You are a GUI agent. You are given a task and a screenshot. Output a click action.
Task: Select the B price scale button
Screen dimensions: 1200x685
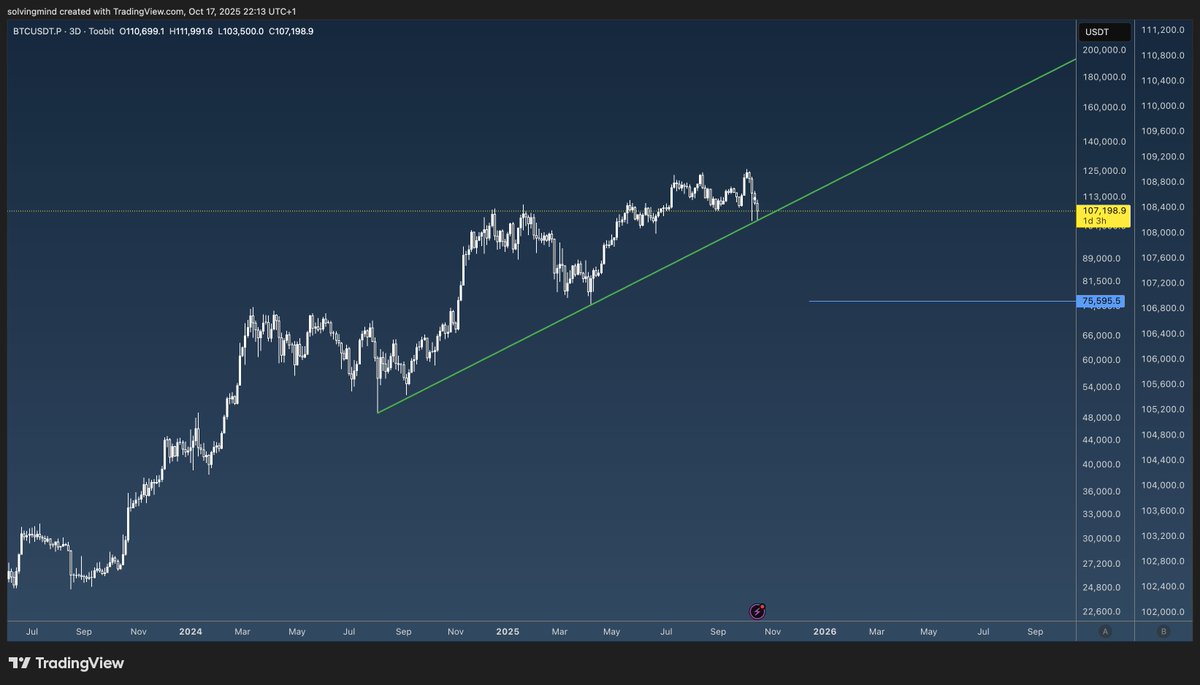pyautogui.click(x=1164, y=631)
